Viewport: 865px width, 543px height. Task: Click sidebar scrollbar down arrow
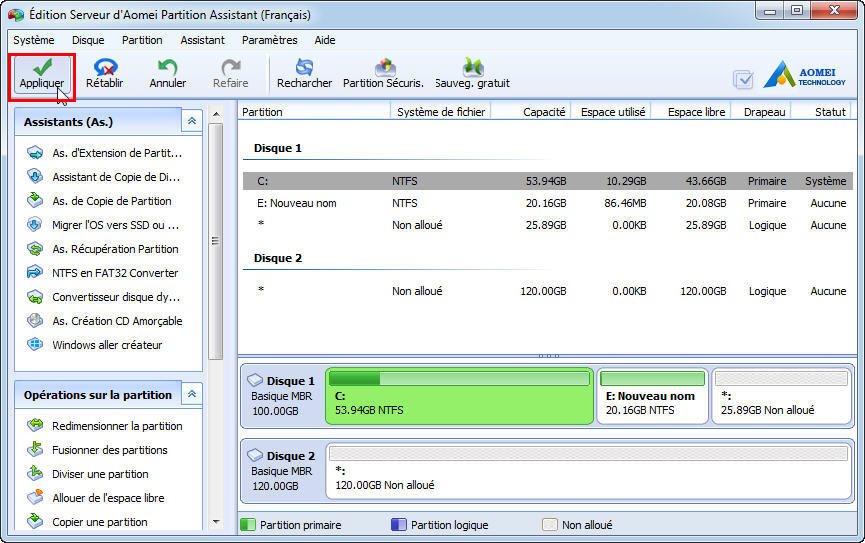tap(216, 521)
